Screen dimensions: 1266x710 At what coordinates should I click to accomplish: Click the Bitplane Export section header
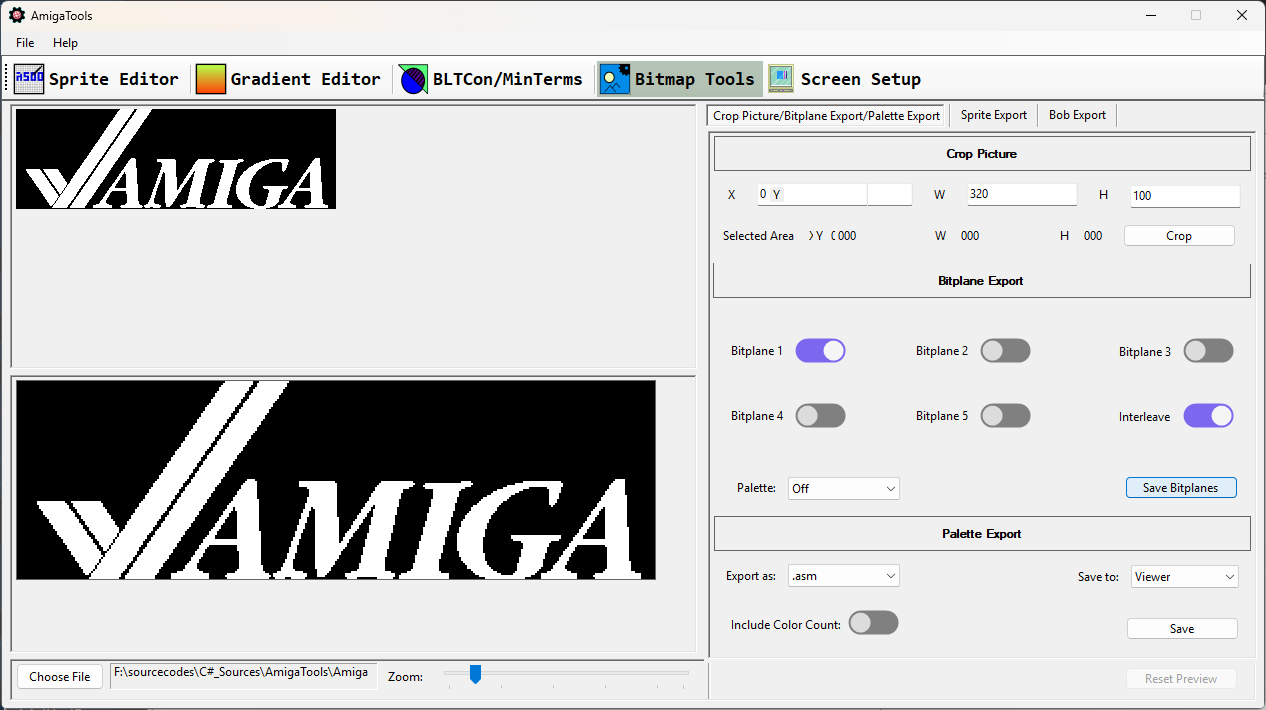pyautogui.click(x=981, y=281)
